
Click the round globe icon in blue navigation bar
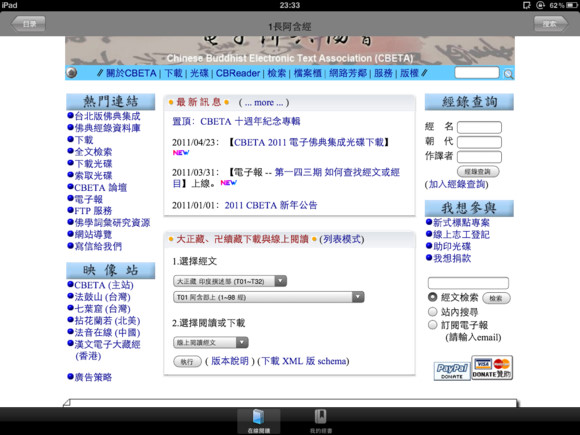pos(71,73)
